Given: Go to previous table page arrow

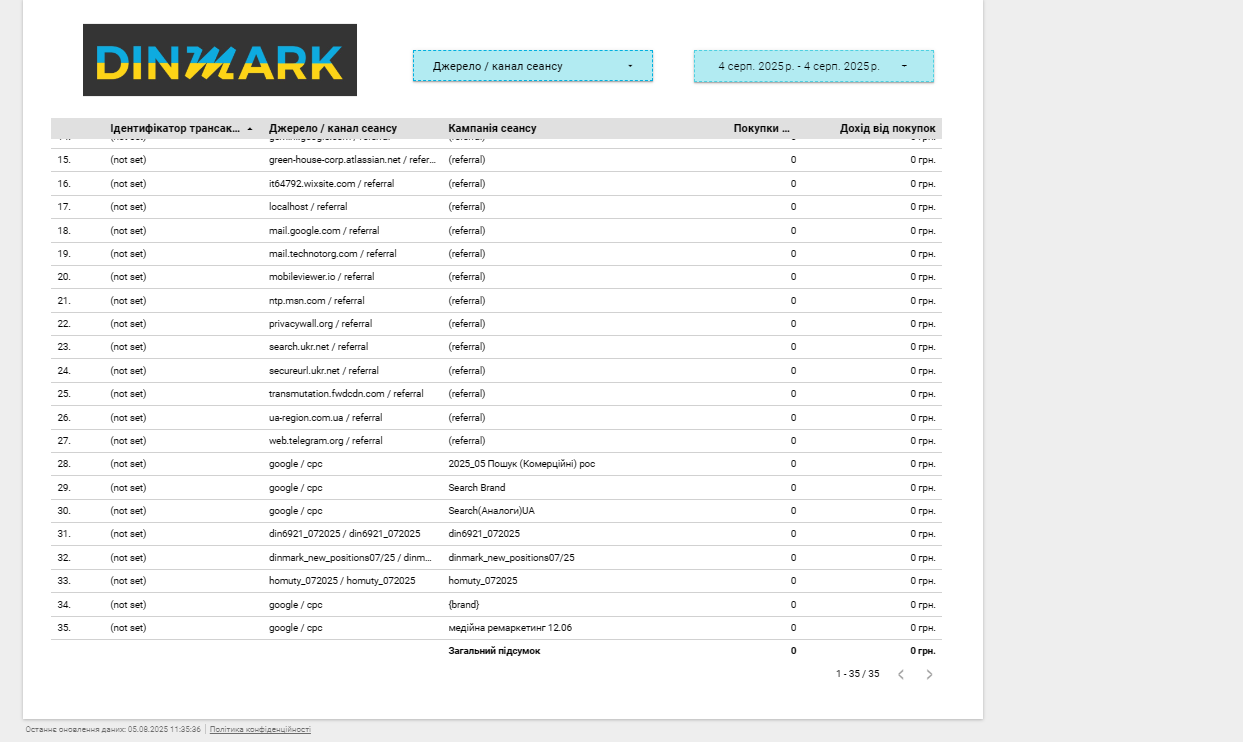Looking at the screenshot, I should 900,674.
